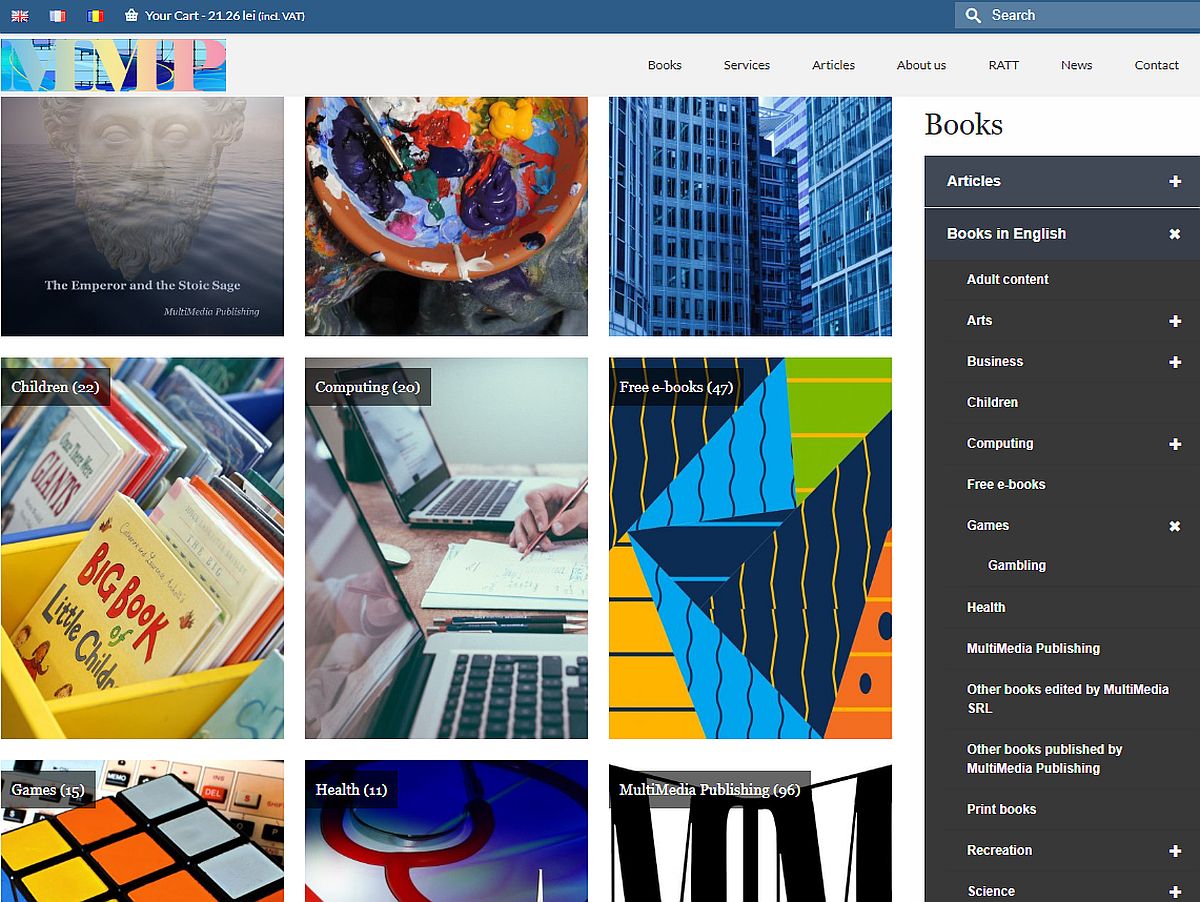Collapse the Books in English section
This screenshot has width=1200, height=902.
point(1175,234)
